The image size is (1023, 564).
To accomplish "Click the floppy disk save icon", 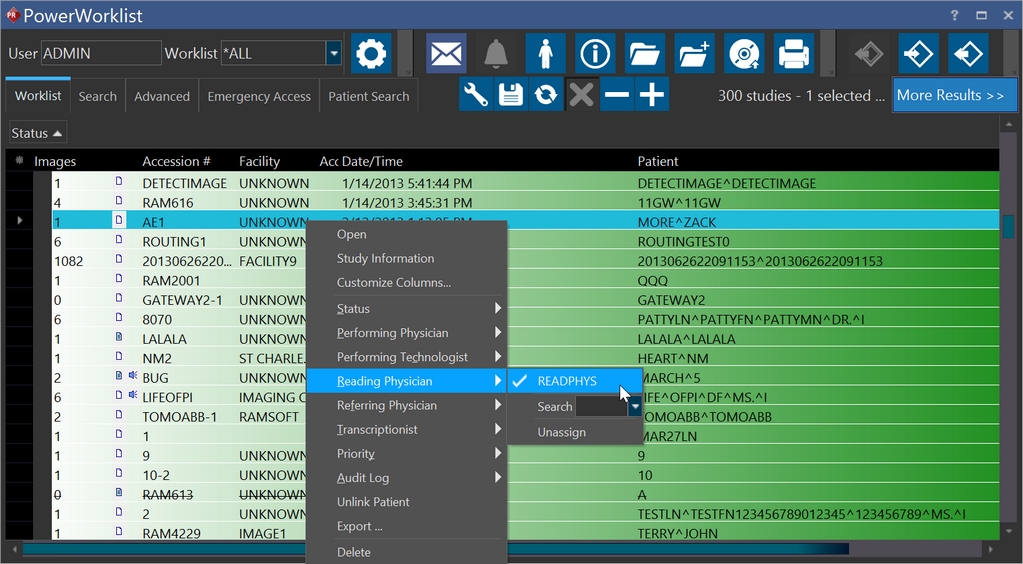I will 512,95.
